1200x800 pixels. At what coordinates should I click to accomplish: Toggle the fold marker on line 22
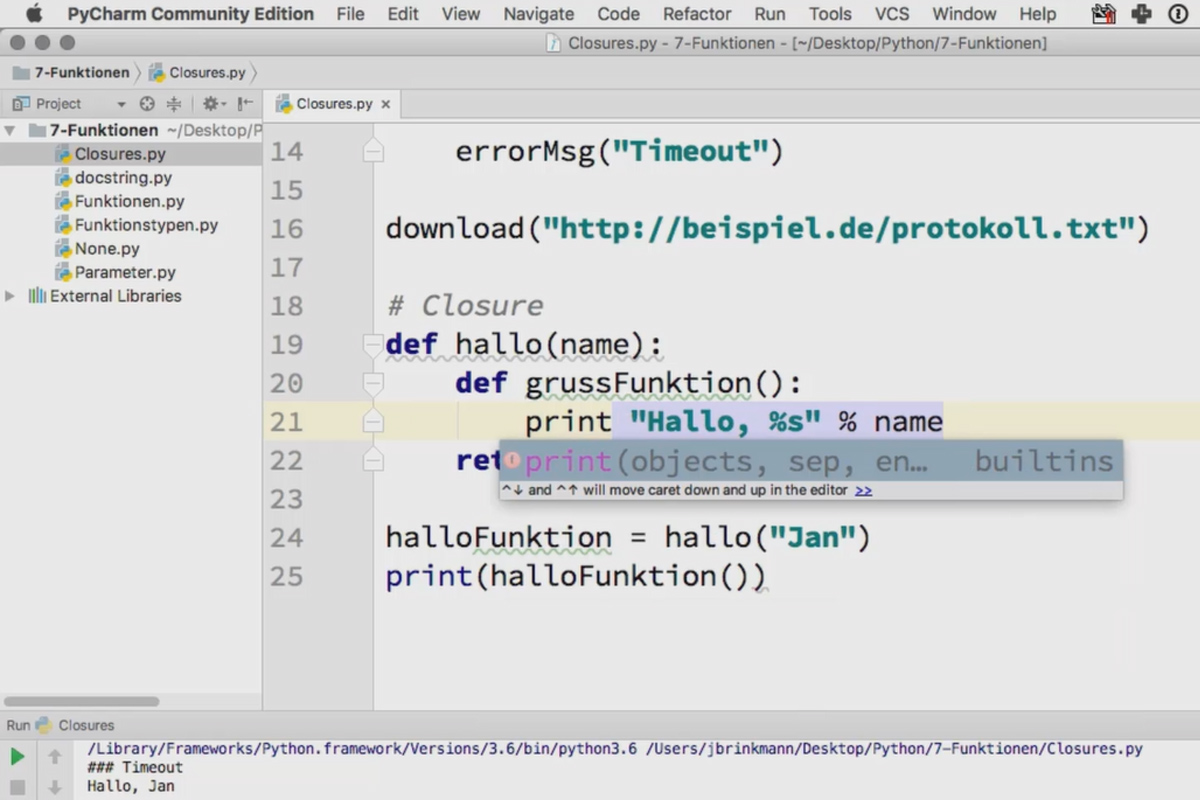pyautogui.click(x=373, y=460)
